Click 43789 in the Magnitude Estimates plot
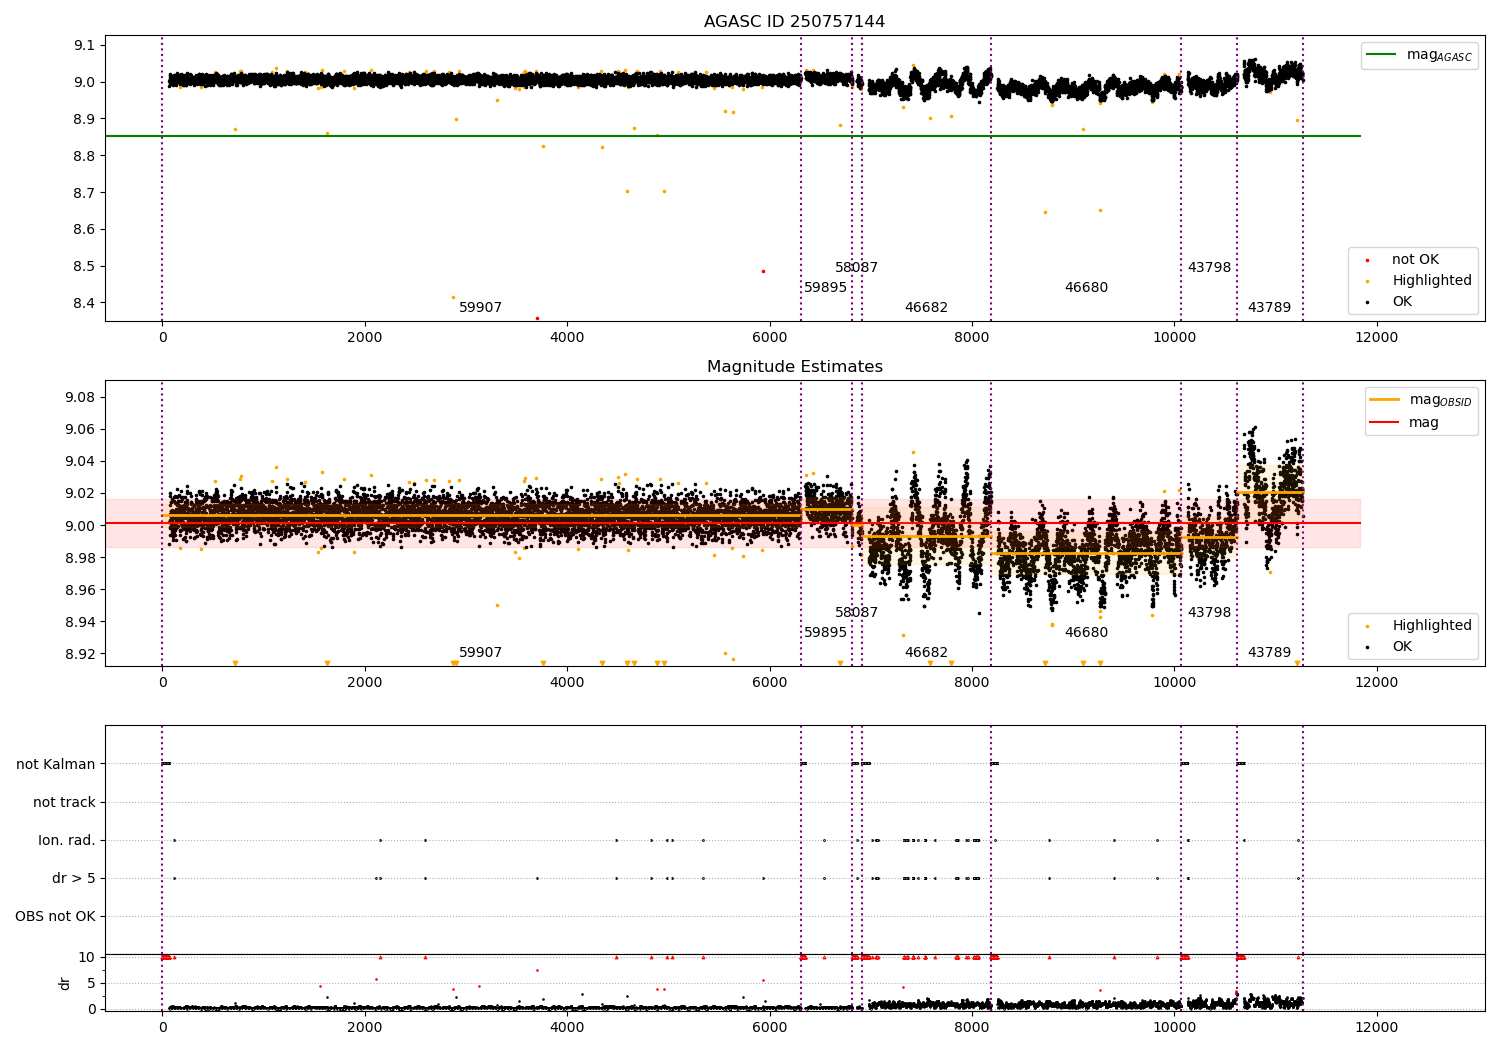This screenshot has height=1050, width=1500. click(x=1269, y=653)
